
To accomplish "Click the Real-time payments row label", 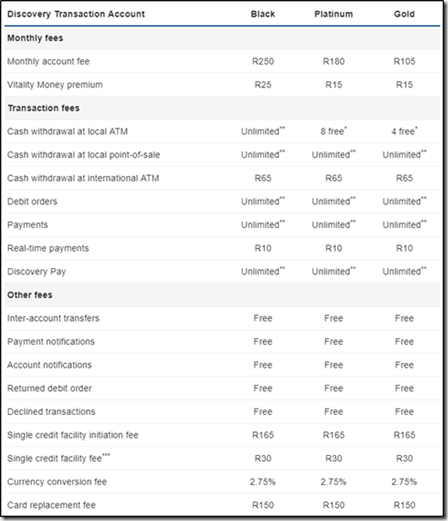I will click(x=48, y=248).
